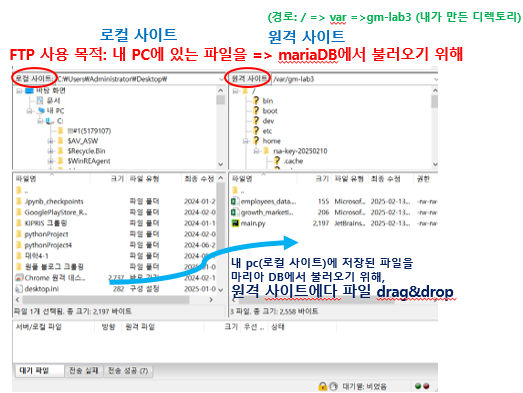Sort remote files by 권한 column
The image size is (523, 393).
click(425, 179)
